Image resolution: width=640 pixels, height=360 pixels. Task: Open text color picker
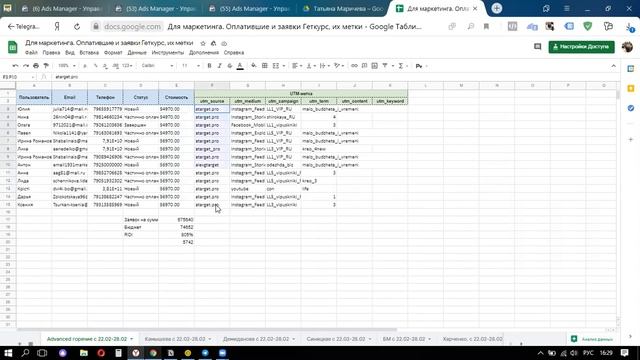coord(240,66)
